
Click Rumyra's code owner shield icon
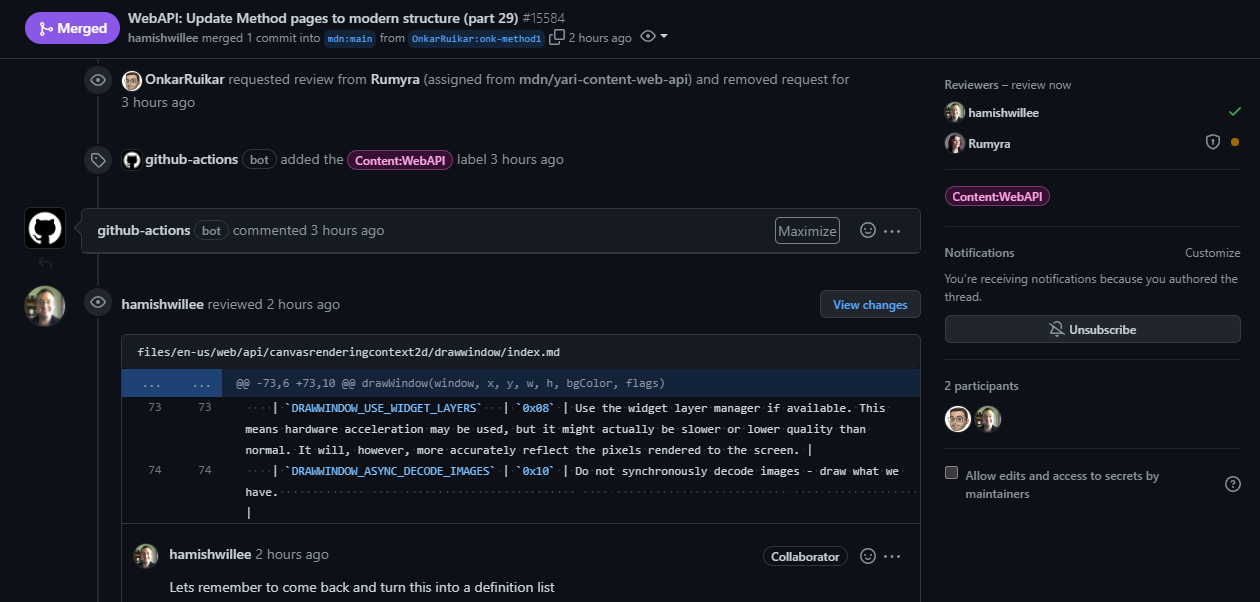(1213, 143)
